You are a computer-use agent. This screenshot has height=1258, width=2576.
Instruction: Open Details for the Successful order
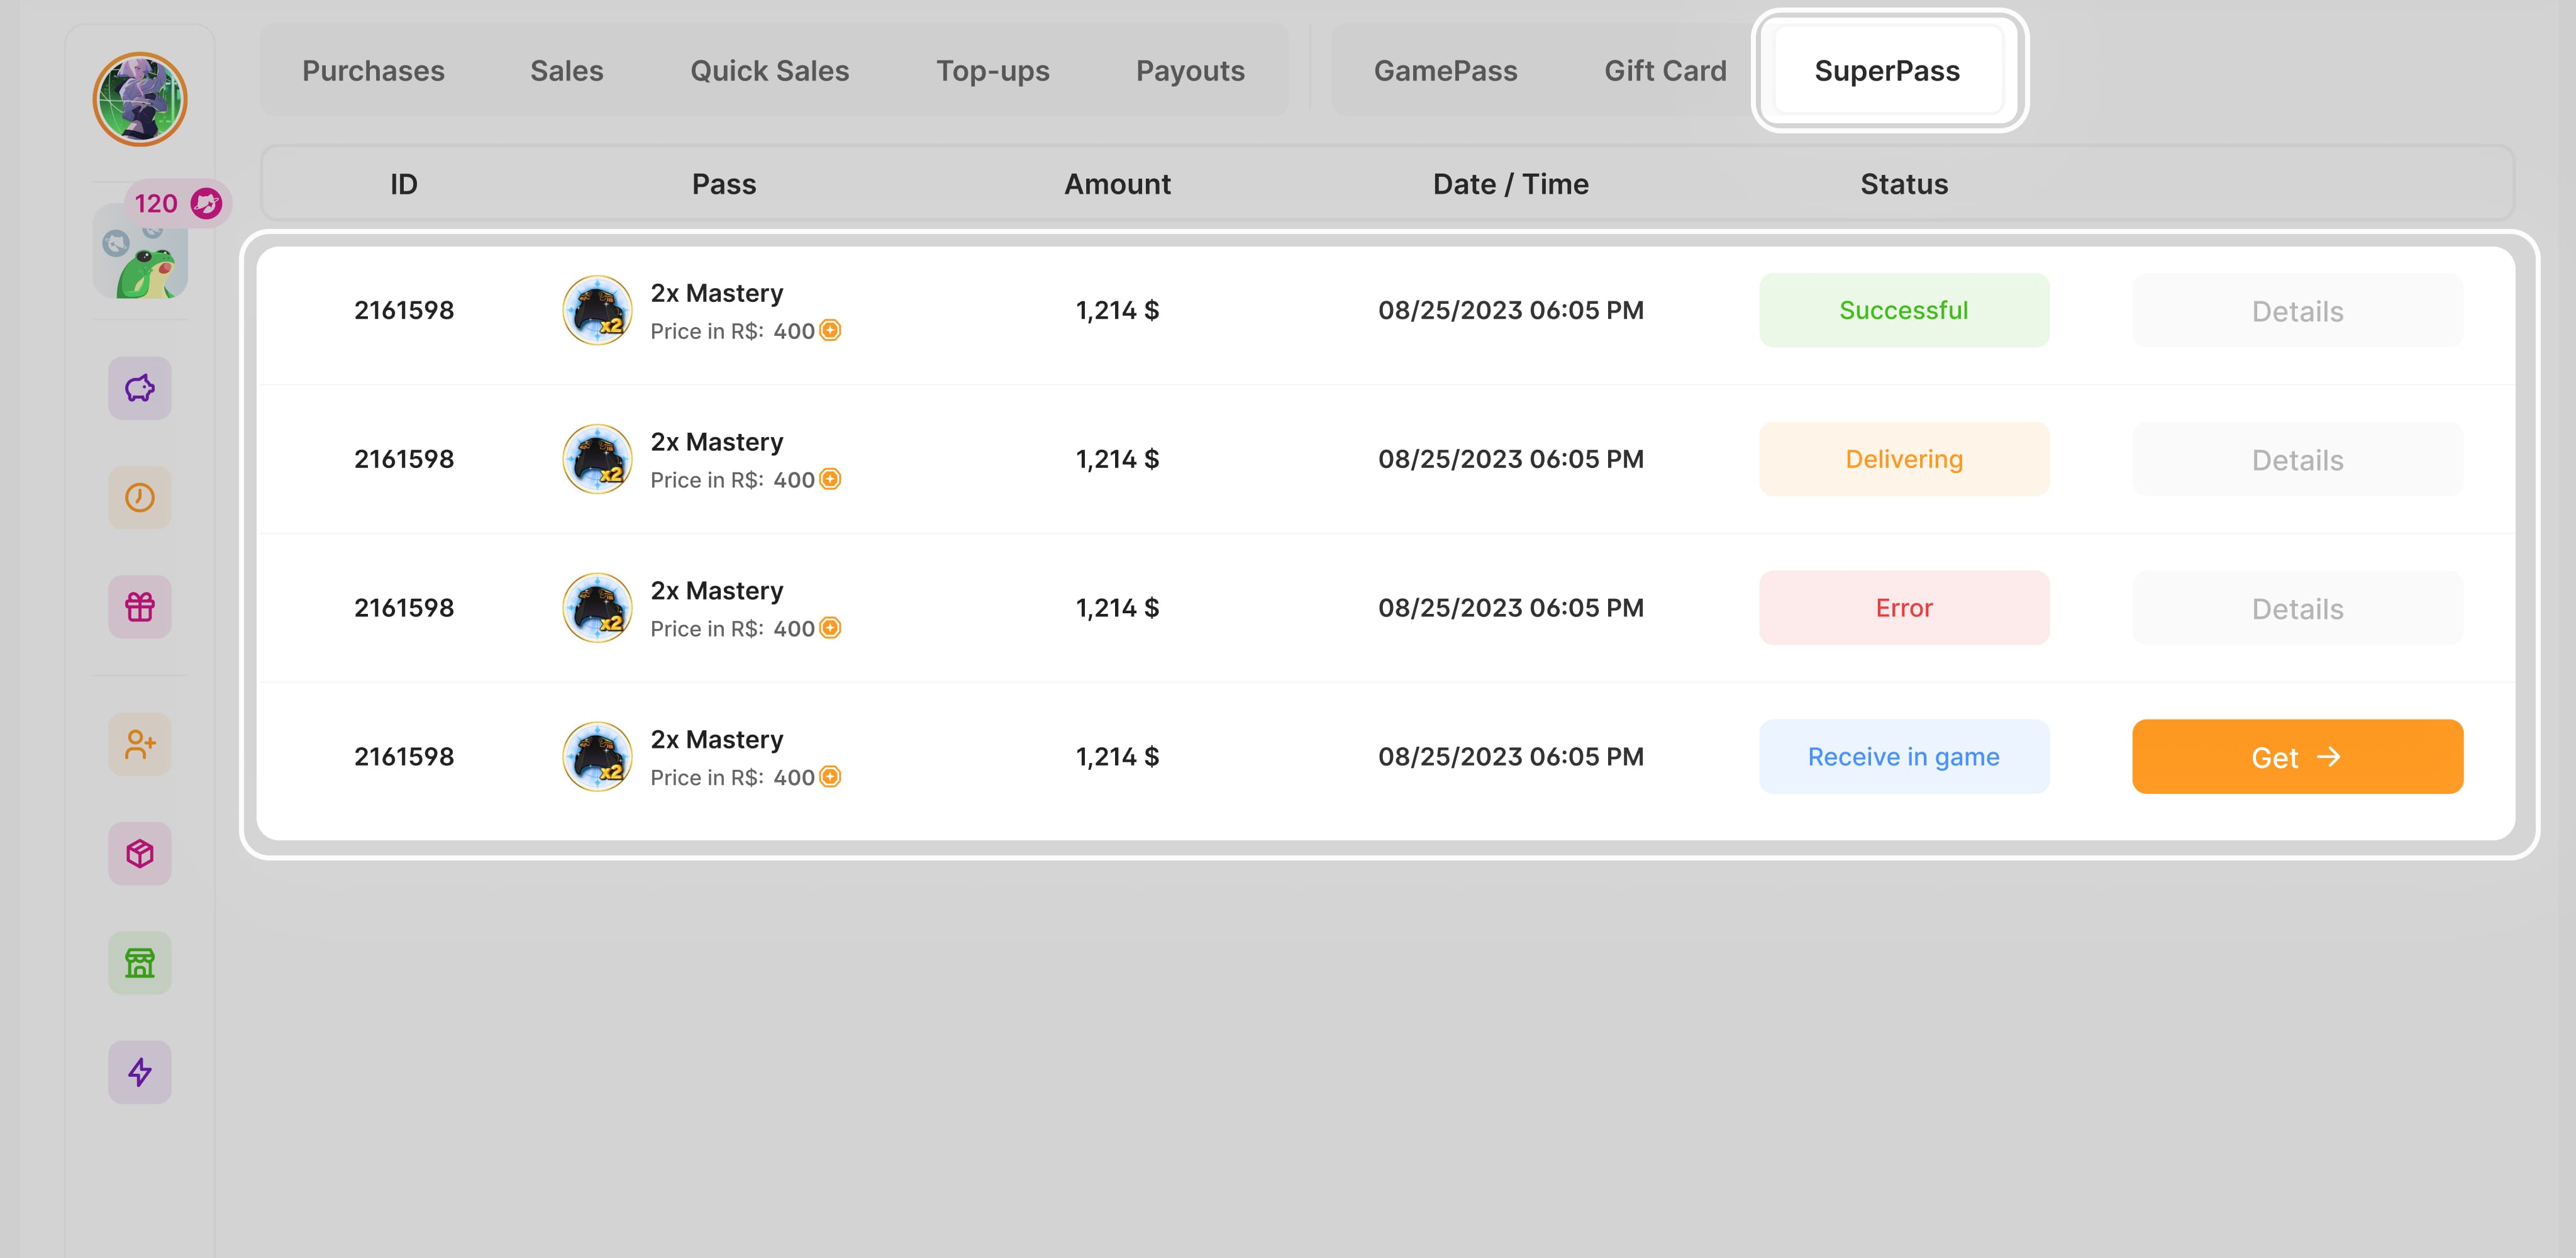(2297, 311)
